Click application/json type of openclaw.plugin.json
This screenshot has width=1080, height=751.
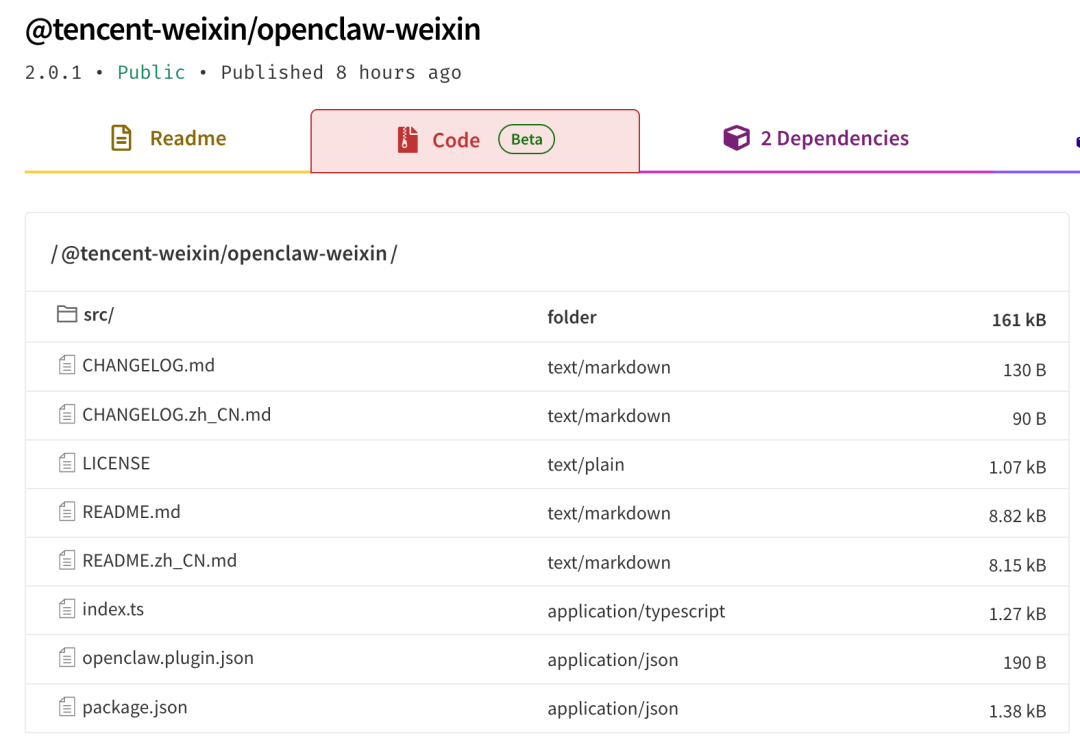coord(613,660)
